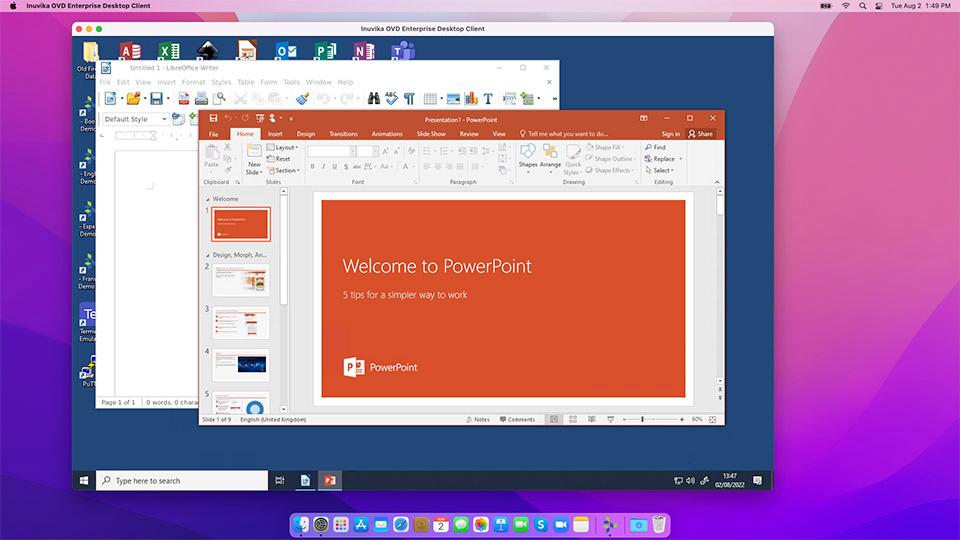Click Tell me what you want to do box
Screen dimensions: 960x540
[x=564, y=133]
